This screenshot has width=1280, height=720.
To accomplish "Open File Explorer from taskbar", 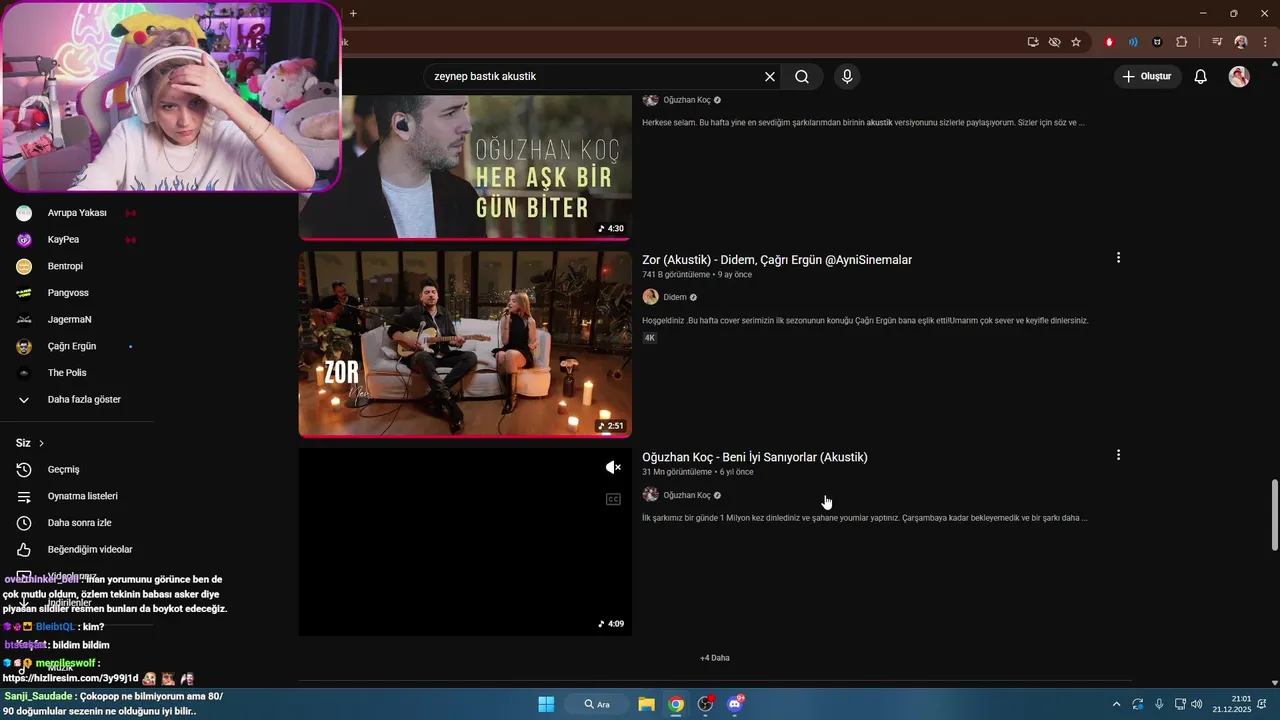I will [x=646, y=704].
